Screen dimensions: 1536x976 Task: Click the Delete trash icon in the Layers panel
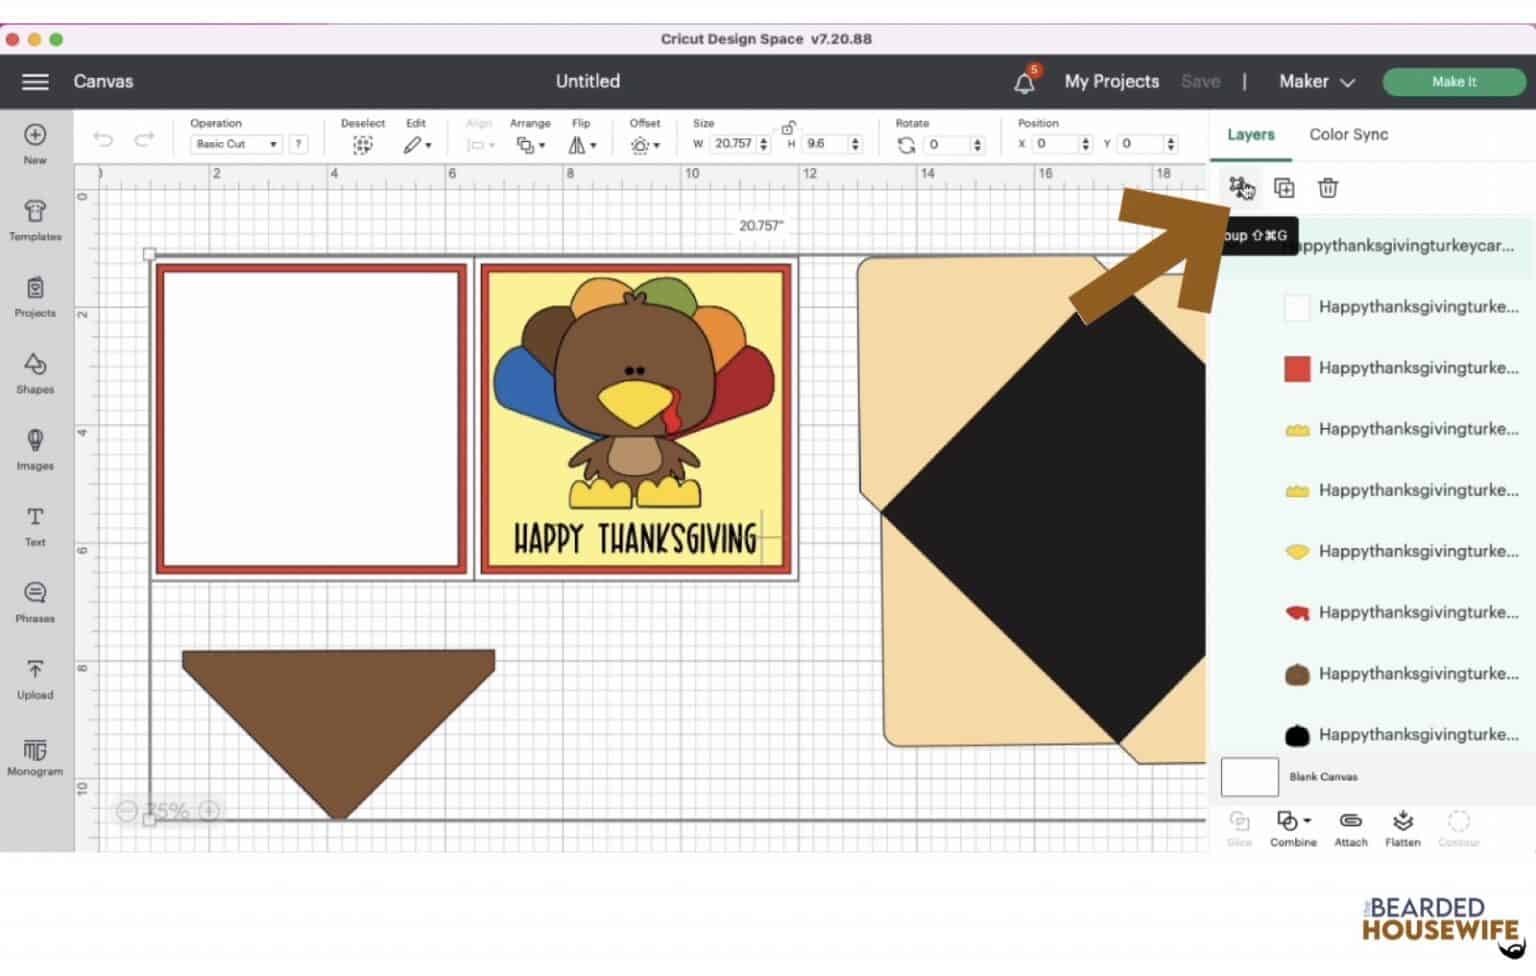click(1327, 187)
